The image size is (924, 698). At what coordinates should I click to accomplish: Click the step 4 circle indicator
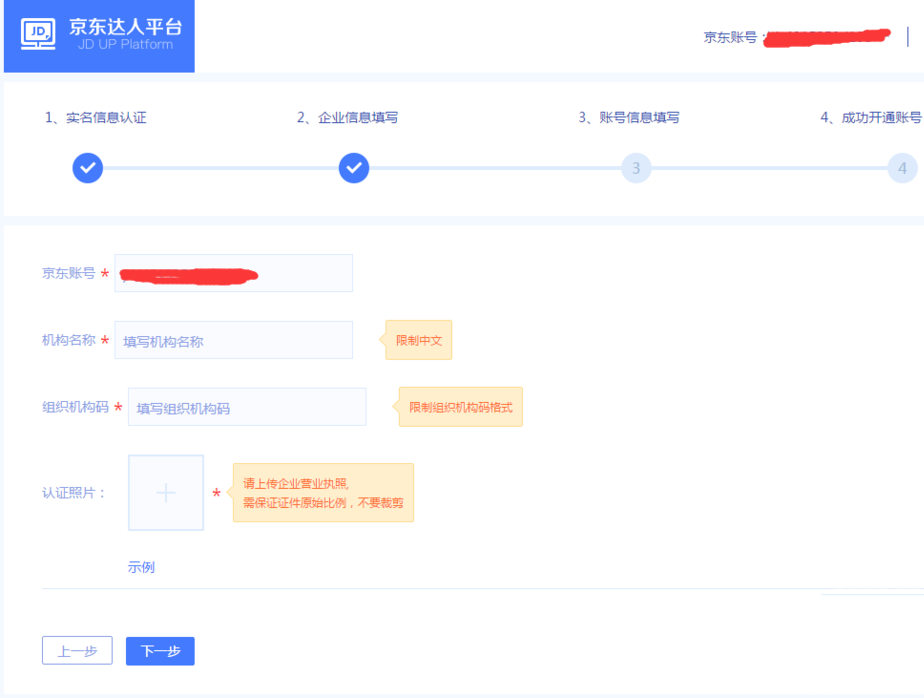[902, 168]
